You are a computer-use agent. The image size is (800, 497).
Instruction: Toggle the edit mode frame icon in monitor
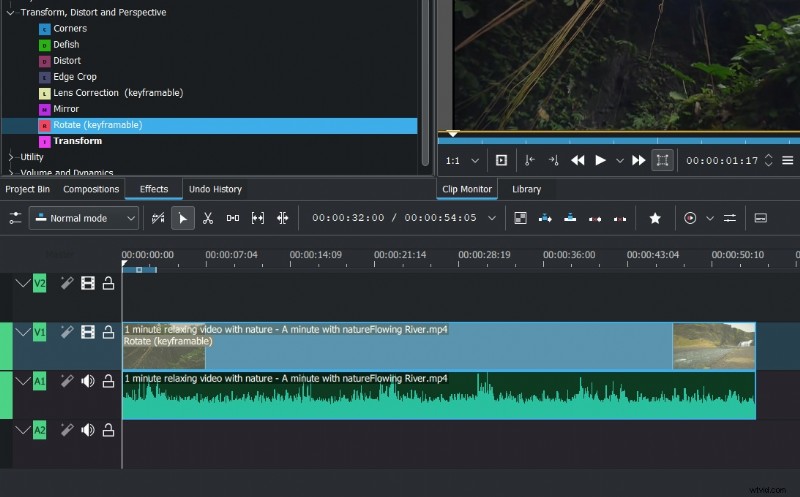click(661, 160)
